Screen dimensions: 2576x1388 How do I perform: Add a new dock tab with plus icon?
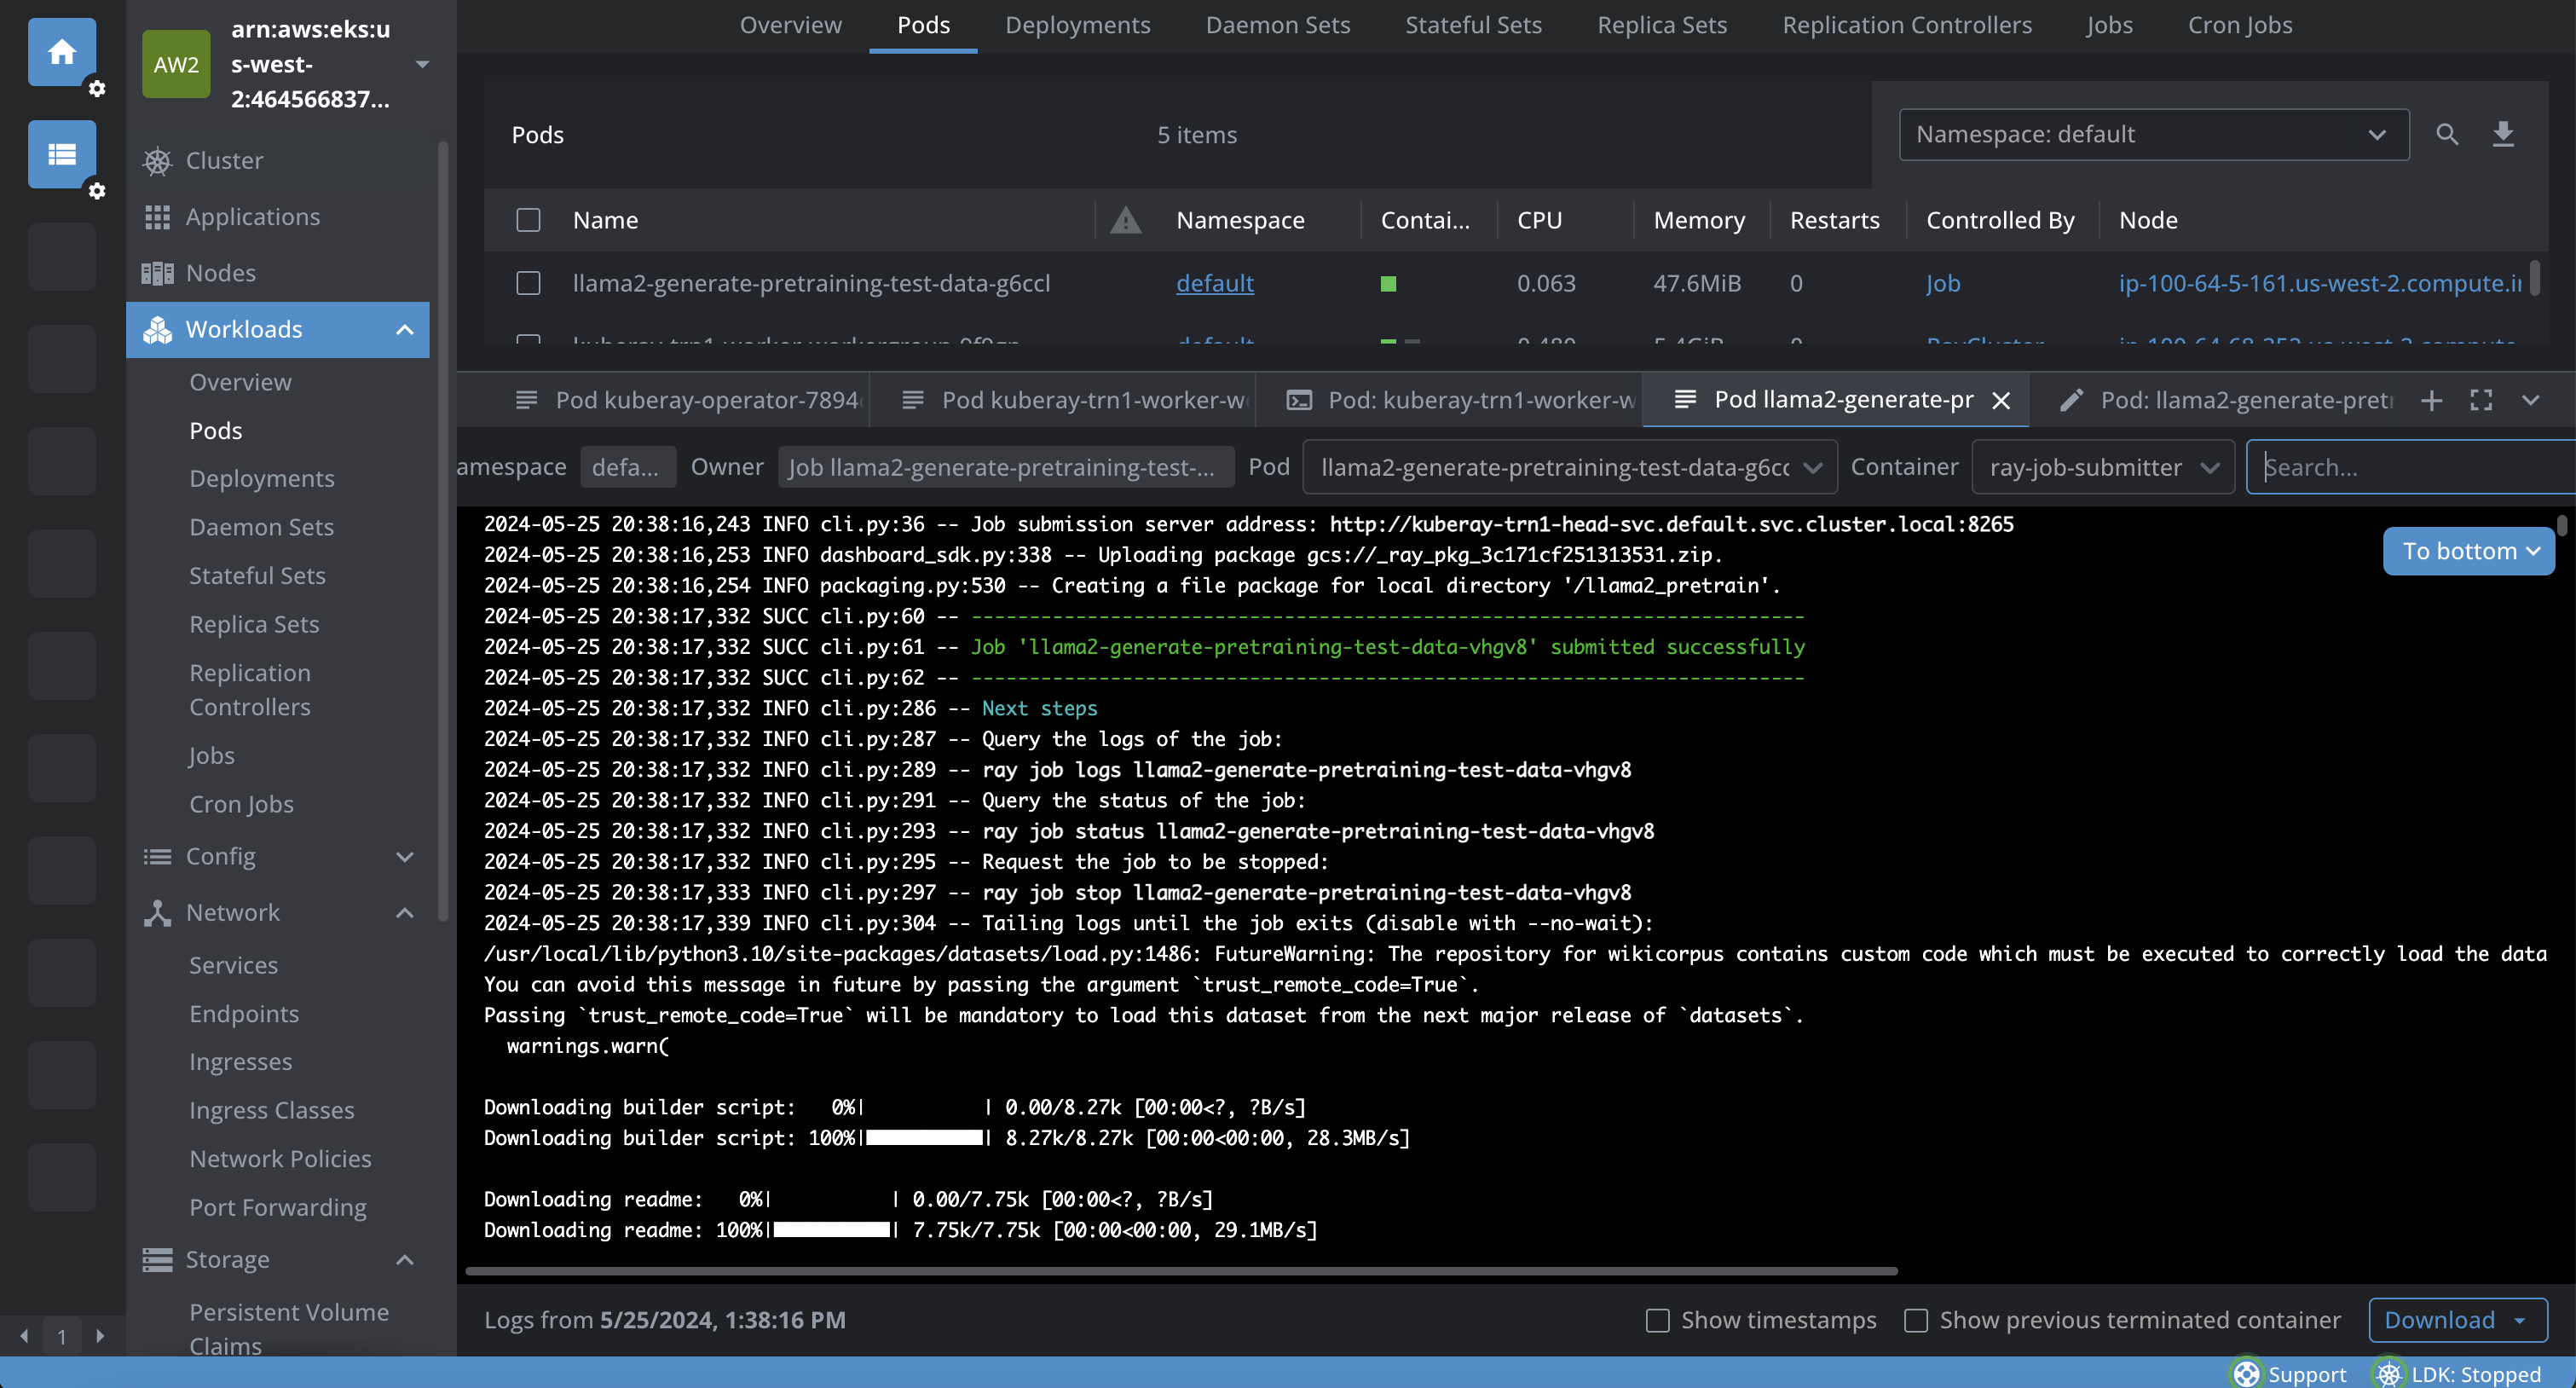2431,401
